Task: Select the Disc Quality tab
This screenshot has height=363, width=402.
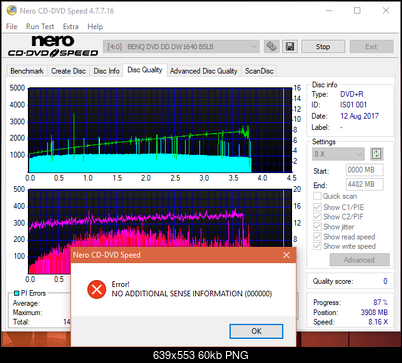Action: pyautogui.click(x=145, y=70)
